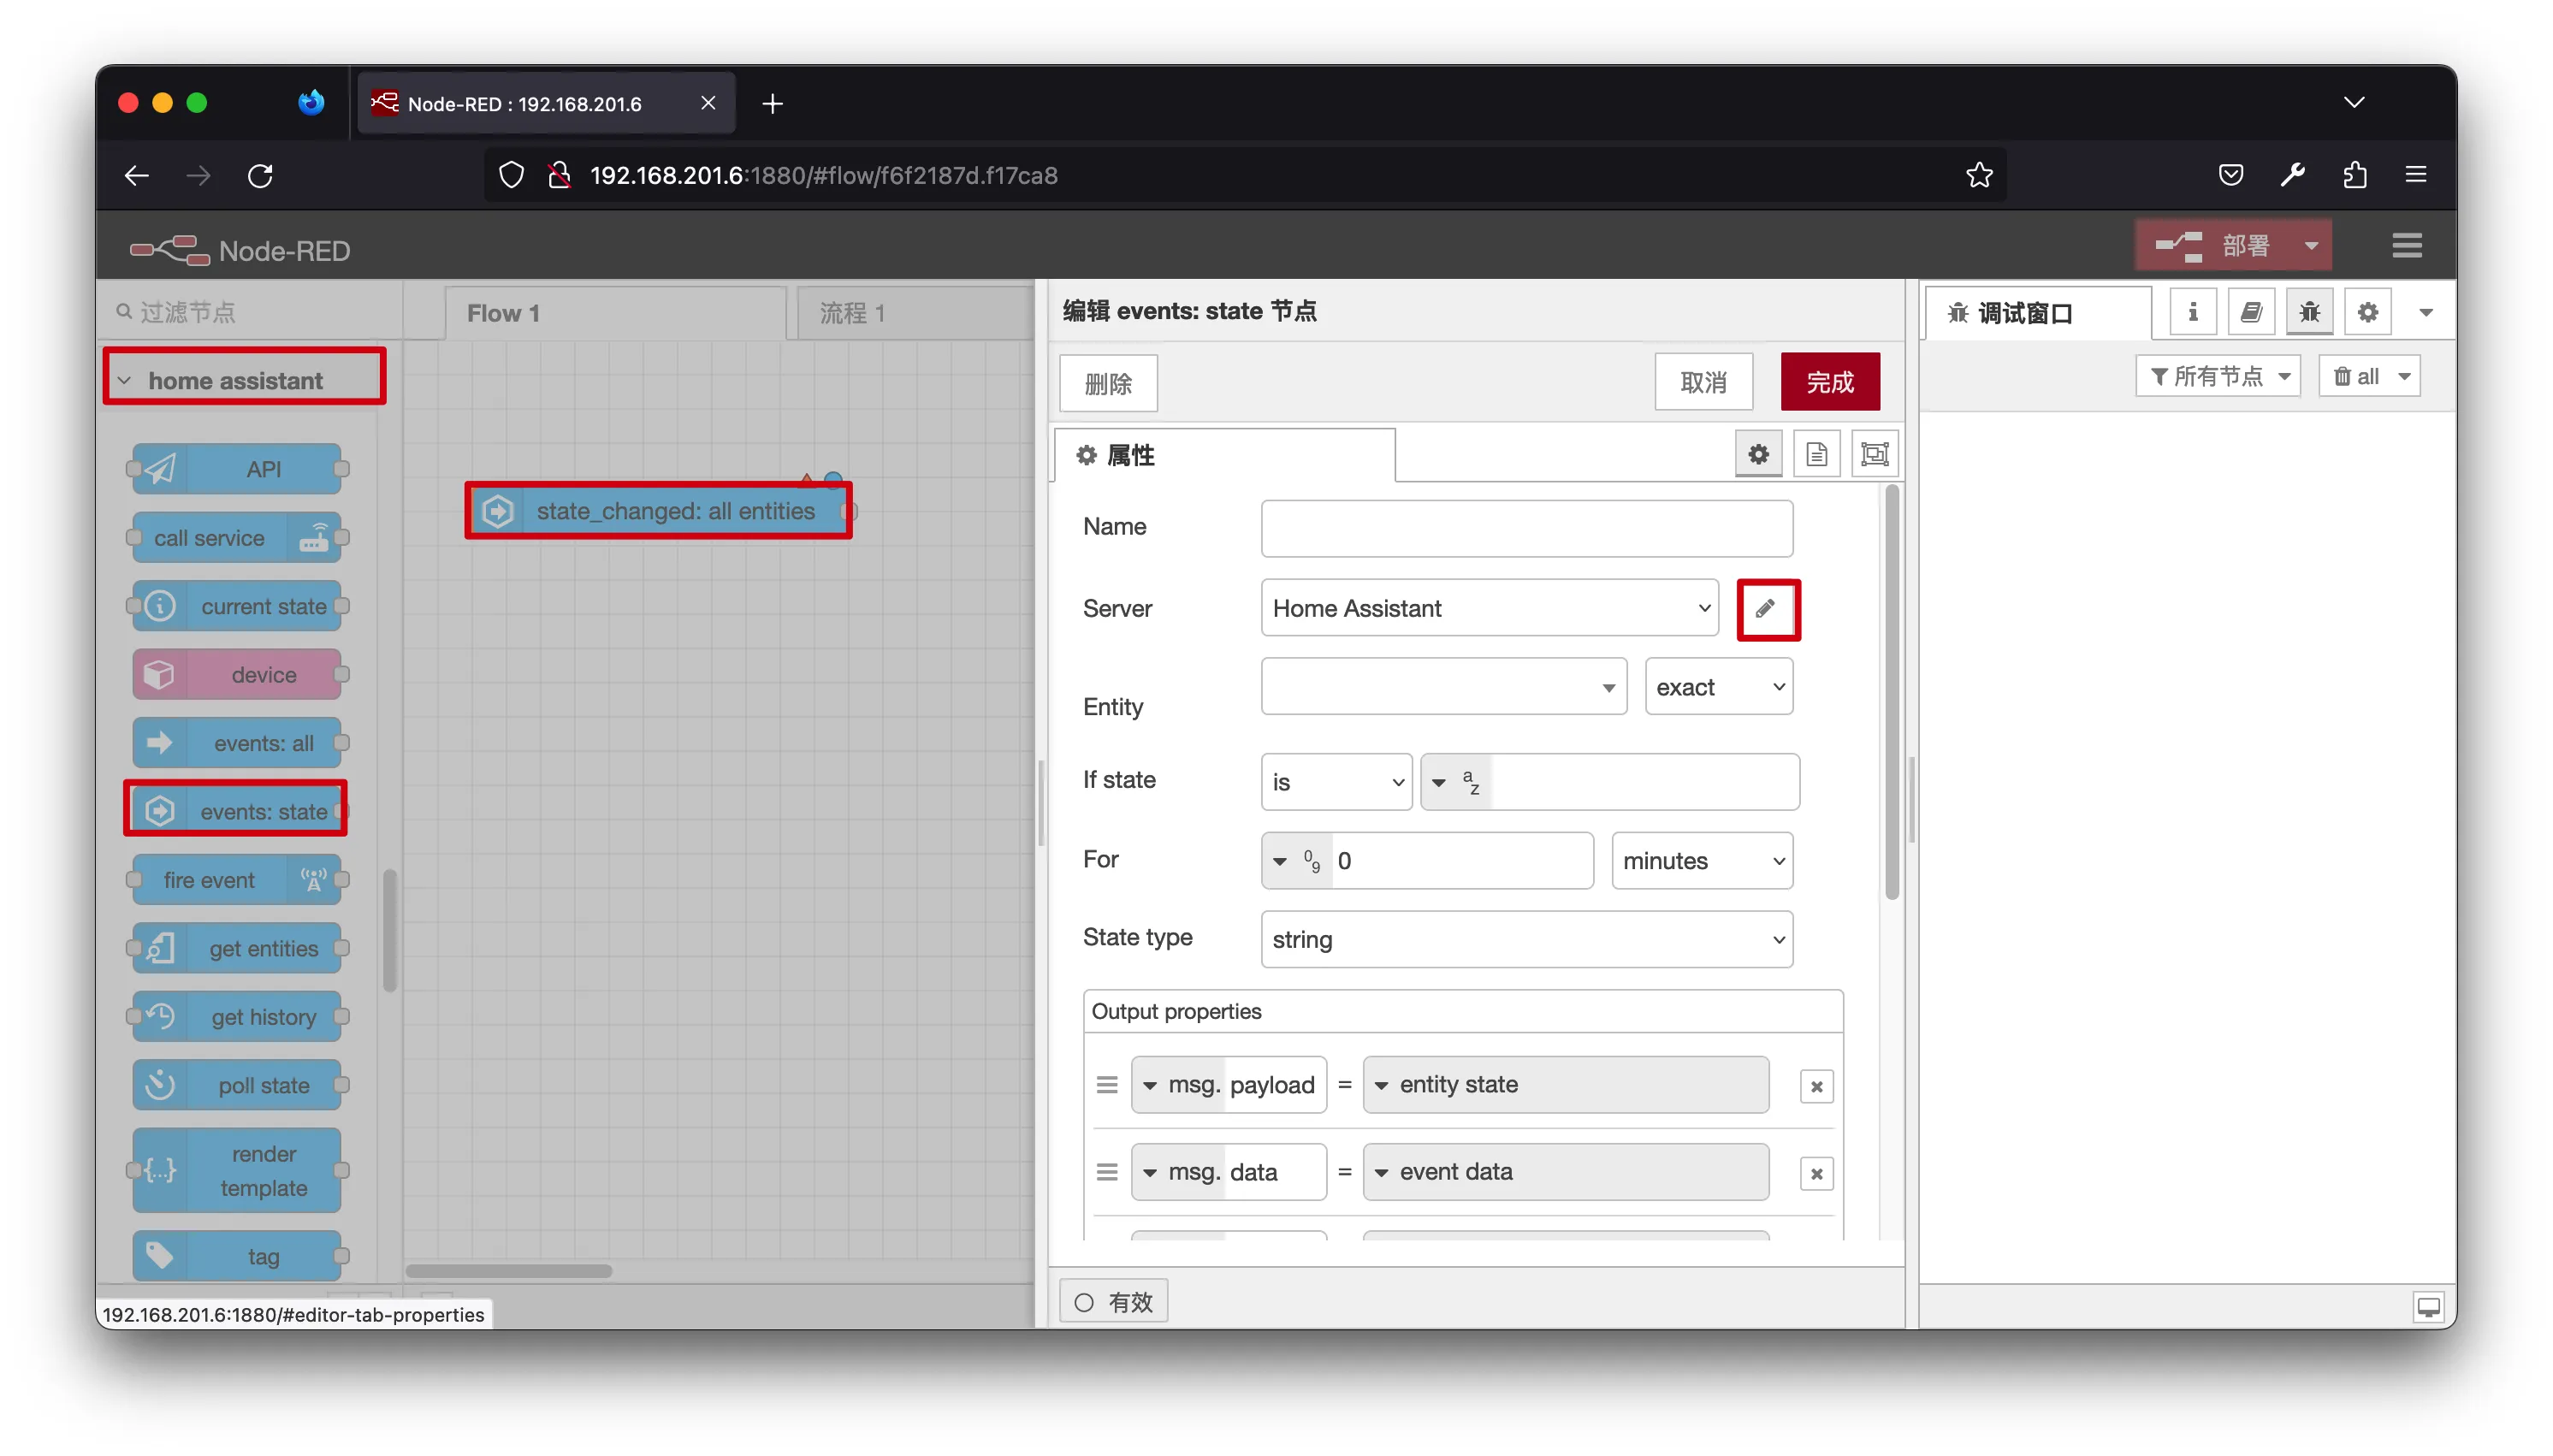
Task: Toggle the node enabled (有效) button
Action: click(1113, 1301)
